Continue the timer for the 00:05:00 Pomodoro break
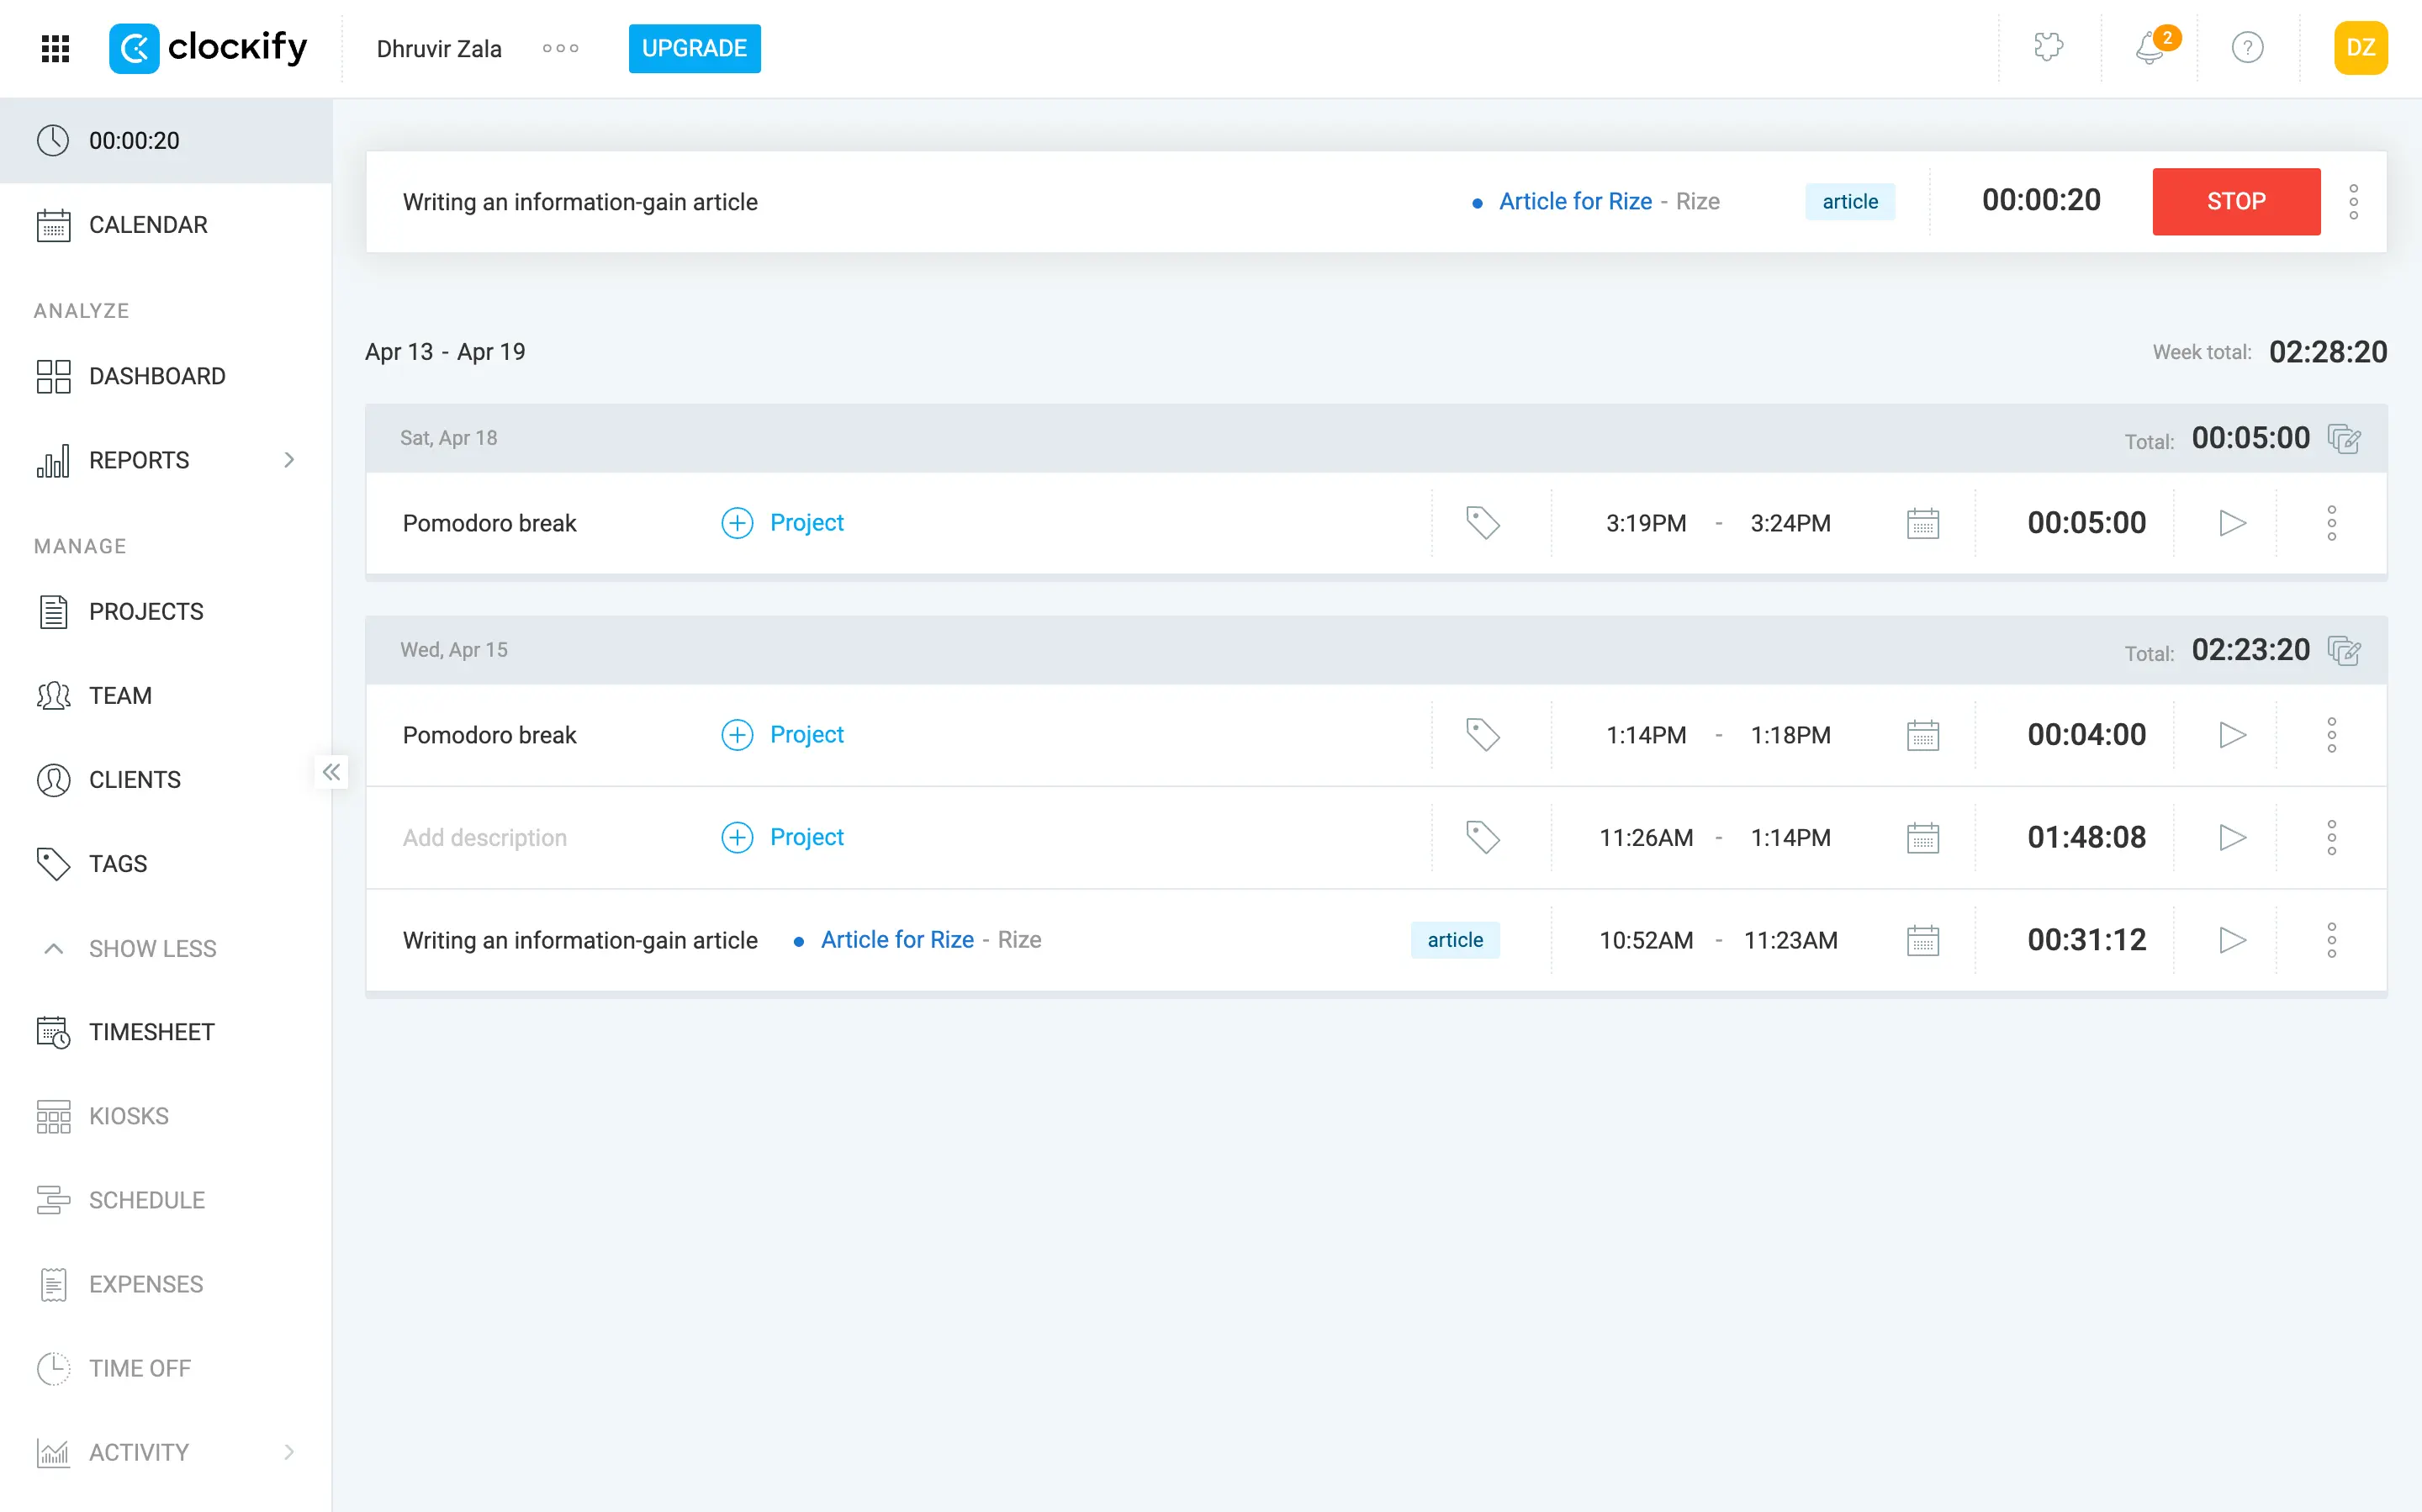 pos(2232,523)
